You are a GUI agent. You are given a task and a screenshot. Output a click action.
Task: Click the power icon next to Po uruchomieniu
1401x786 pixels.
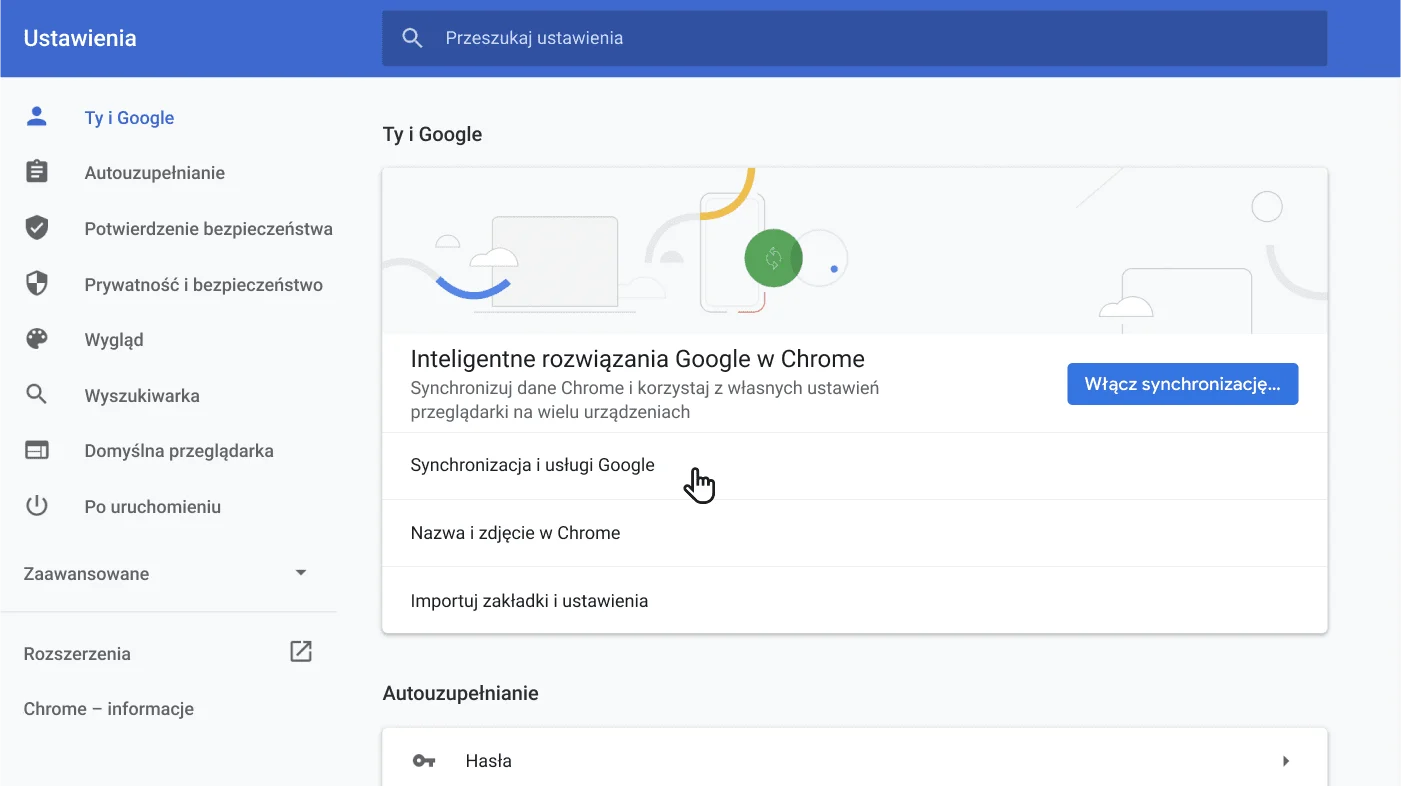pyautogui.click(x=36, y=506)
